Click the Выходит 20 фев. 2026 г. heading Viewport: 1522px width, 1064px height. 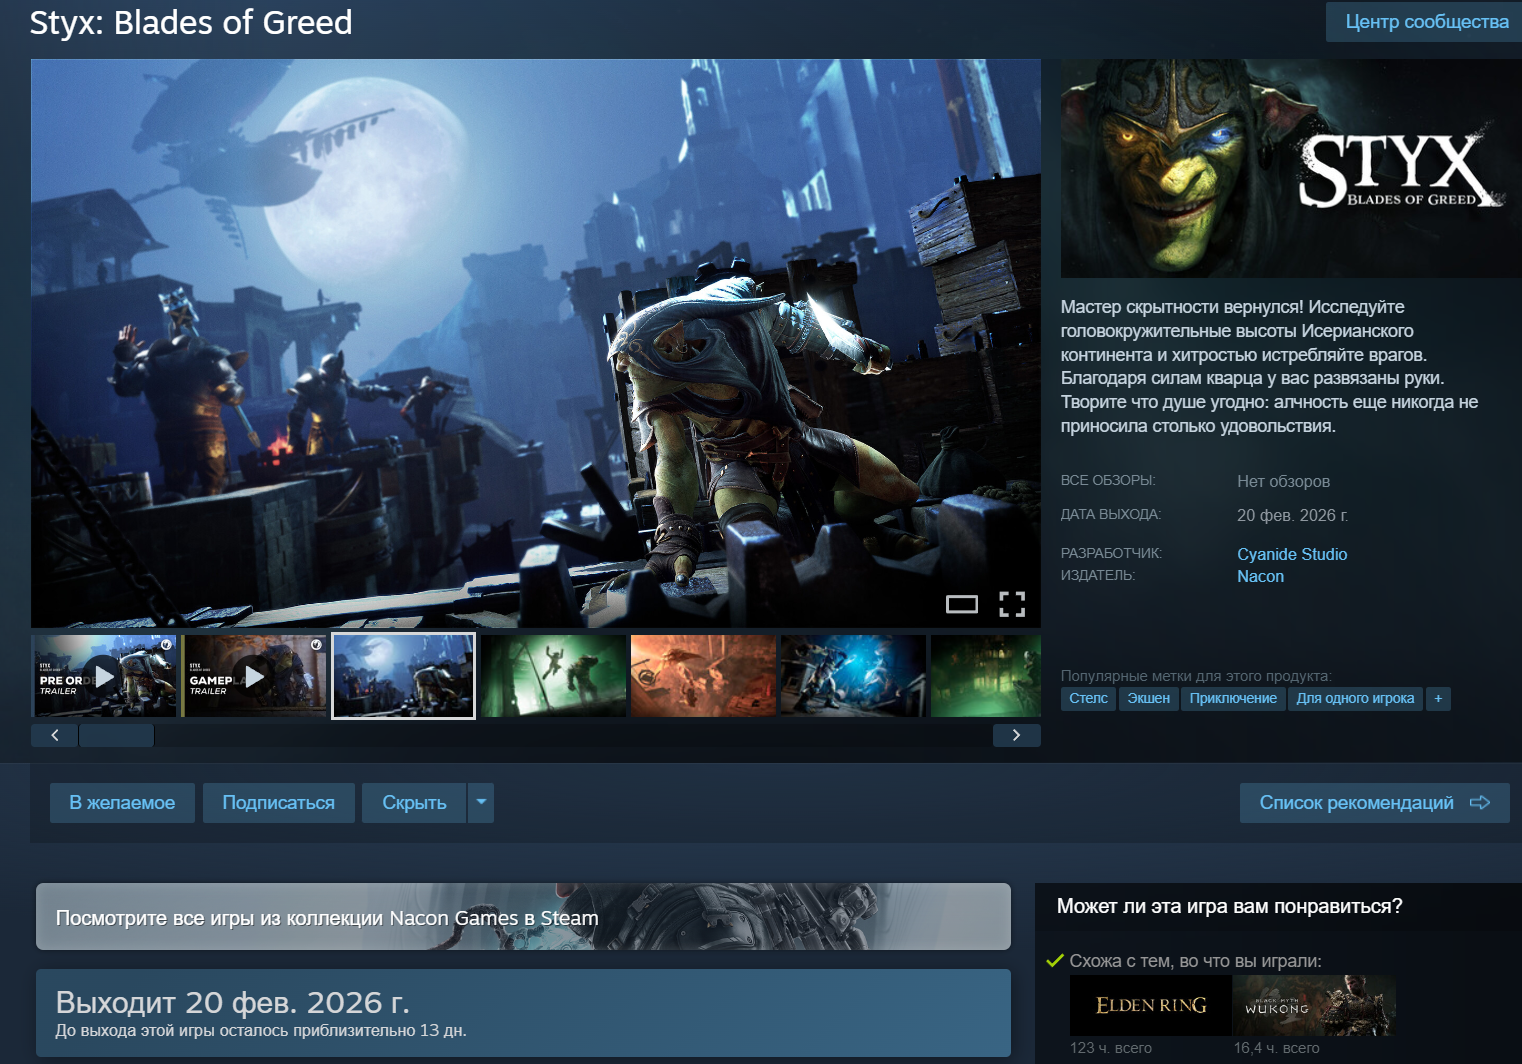click(232, 1002)
